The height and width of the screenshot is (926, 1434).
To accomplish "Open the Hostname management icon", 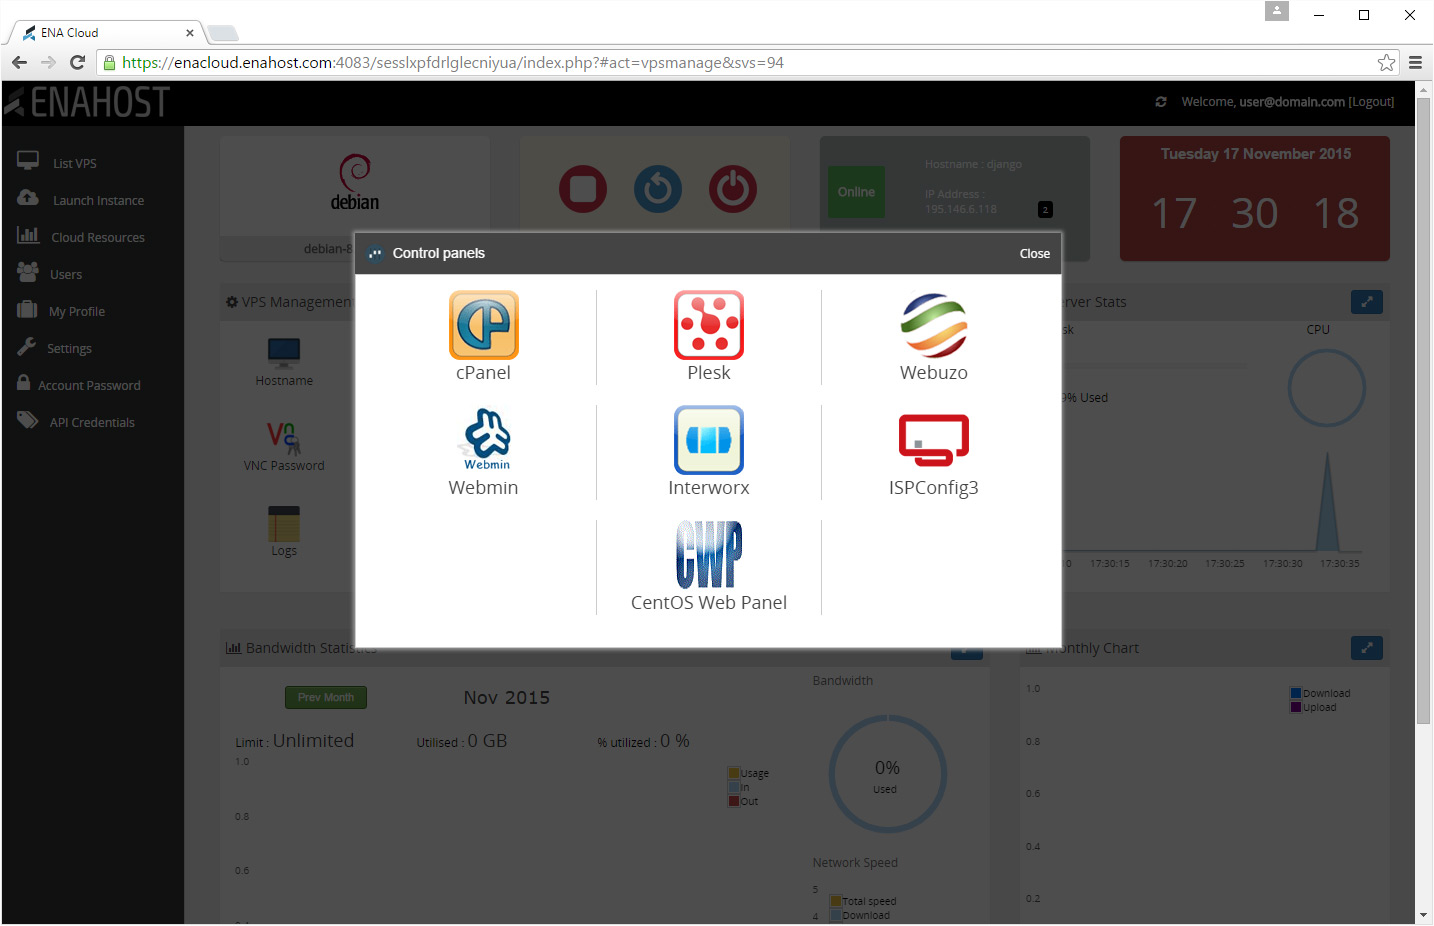I will tap(284, 354).
